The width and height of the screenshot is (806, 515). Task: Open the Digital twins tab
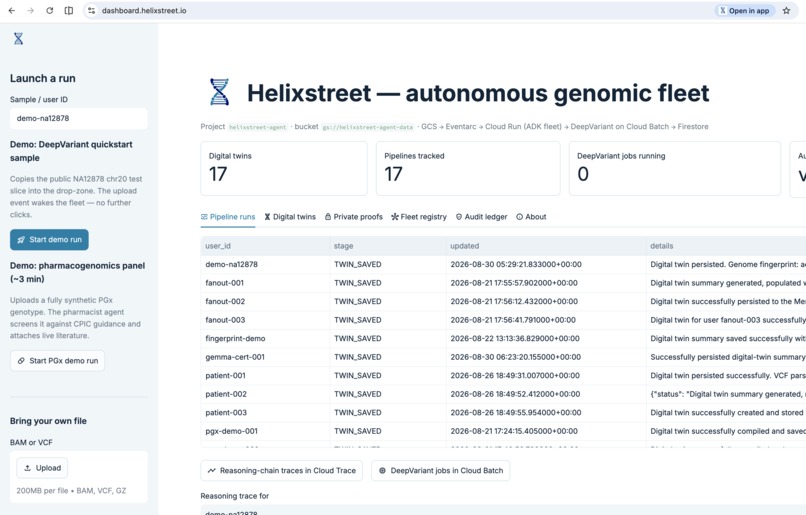[x=290, y=217]
